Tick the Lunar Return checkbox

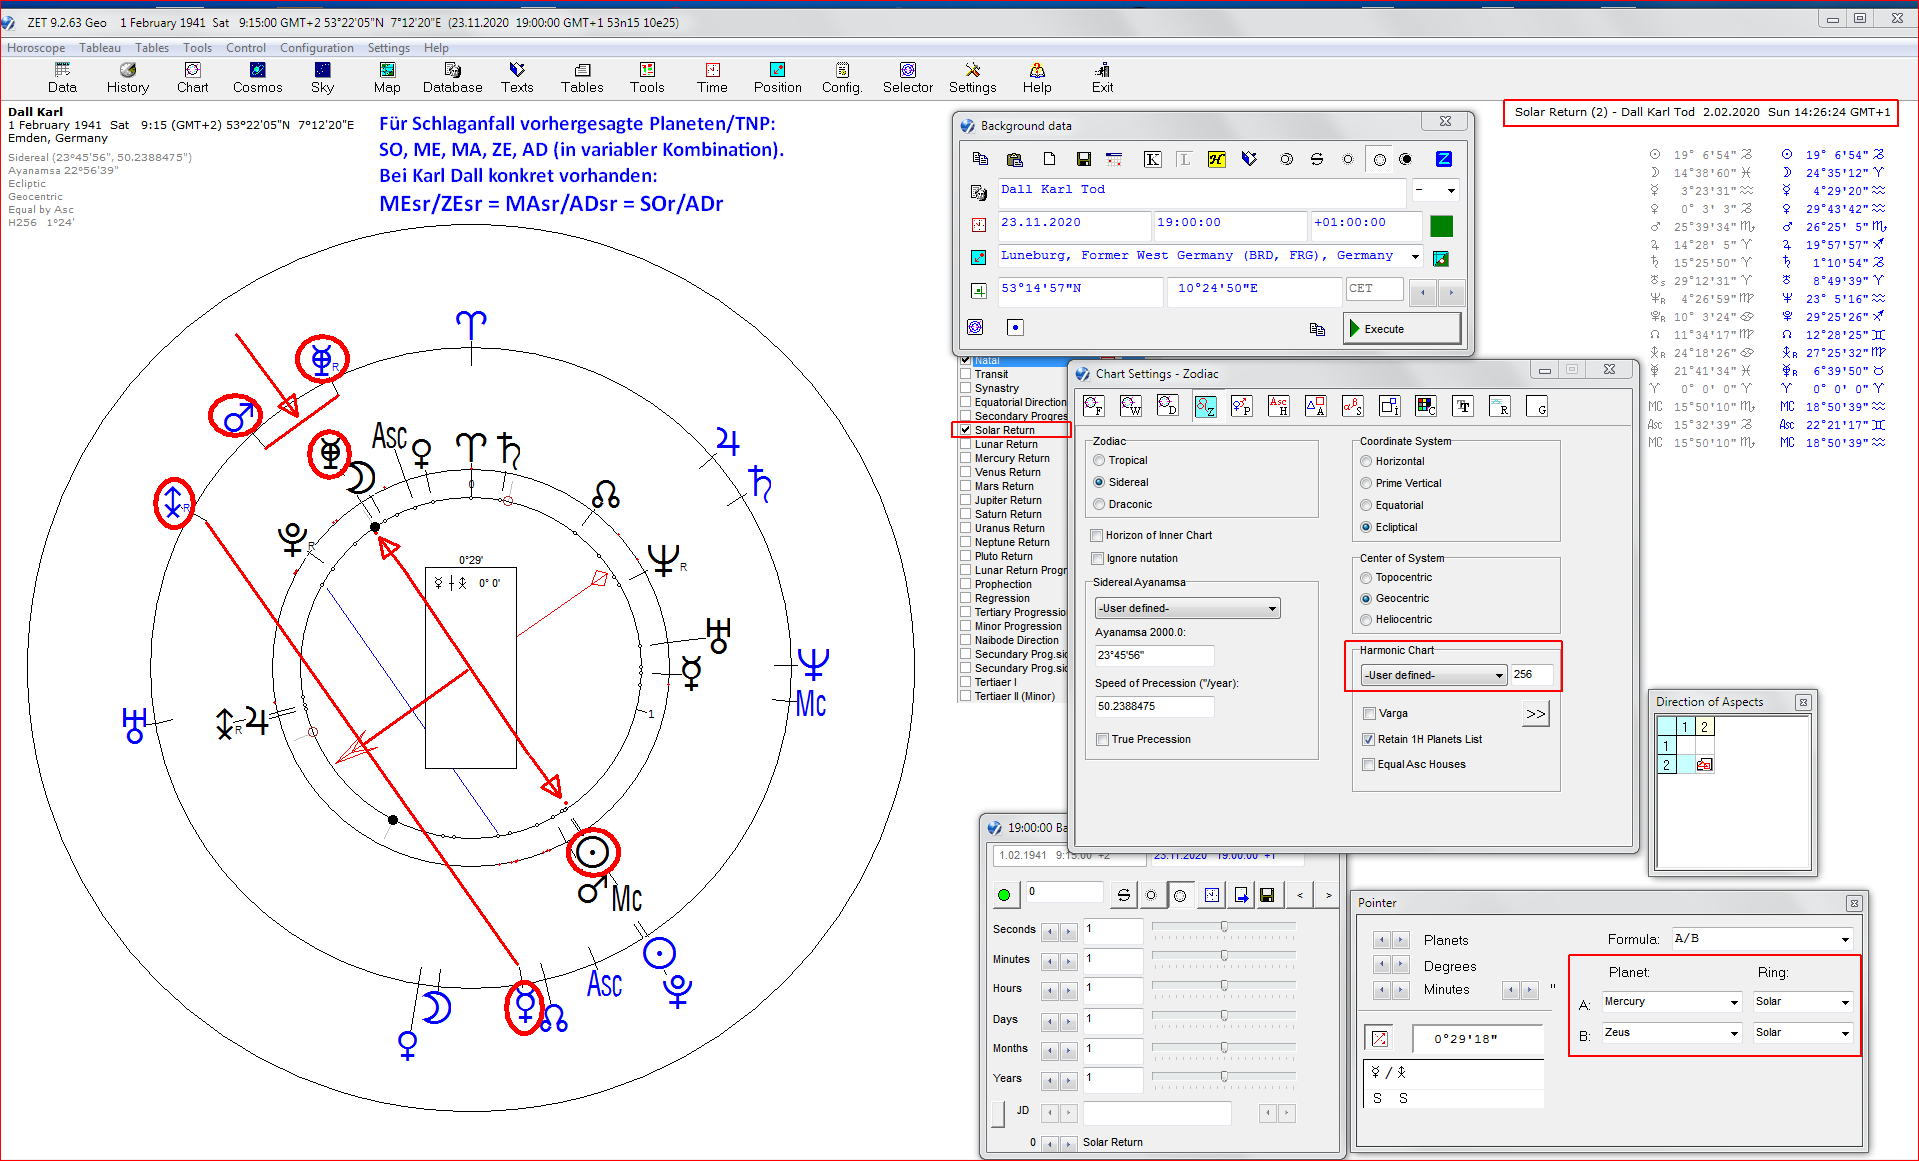tap(966, 444)
